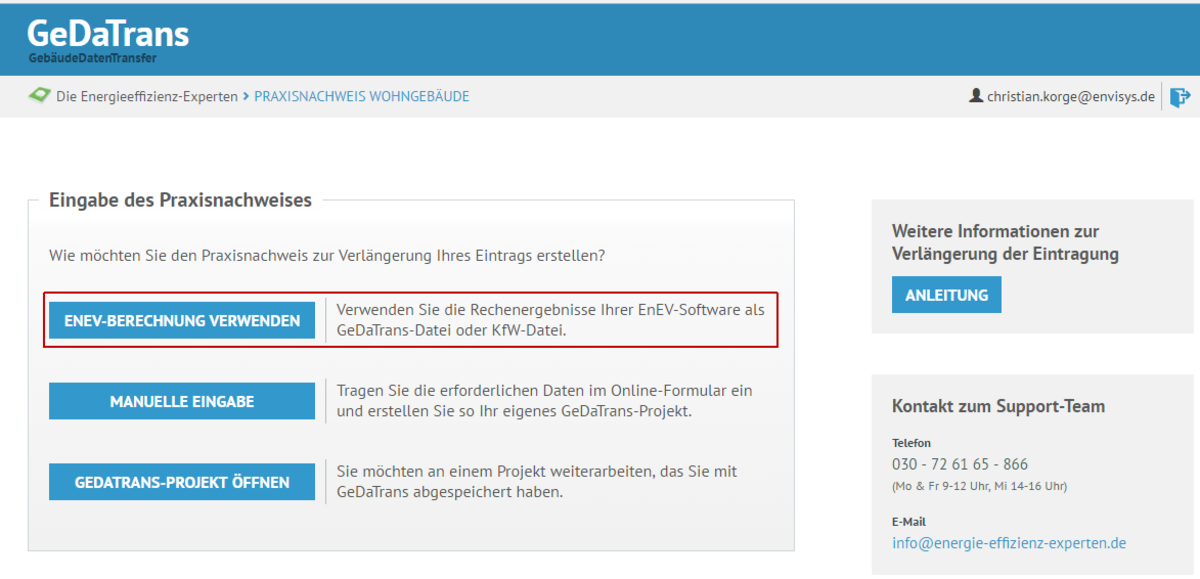Click the Weitere Informationen zur Verlängerung heading
The image size is (1200, 579).
coord(1005,243)
